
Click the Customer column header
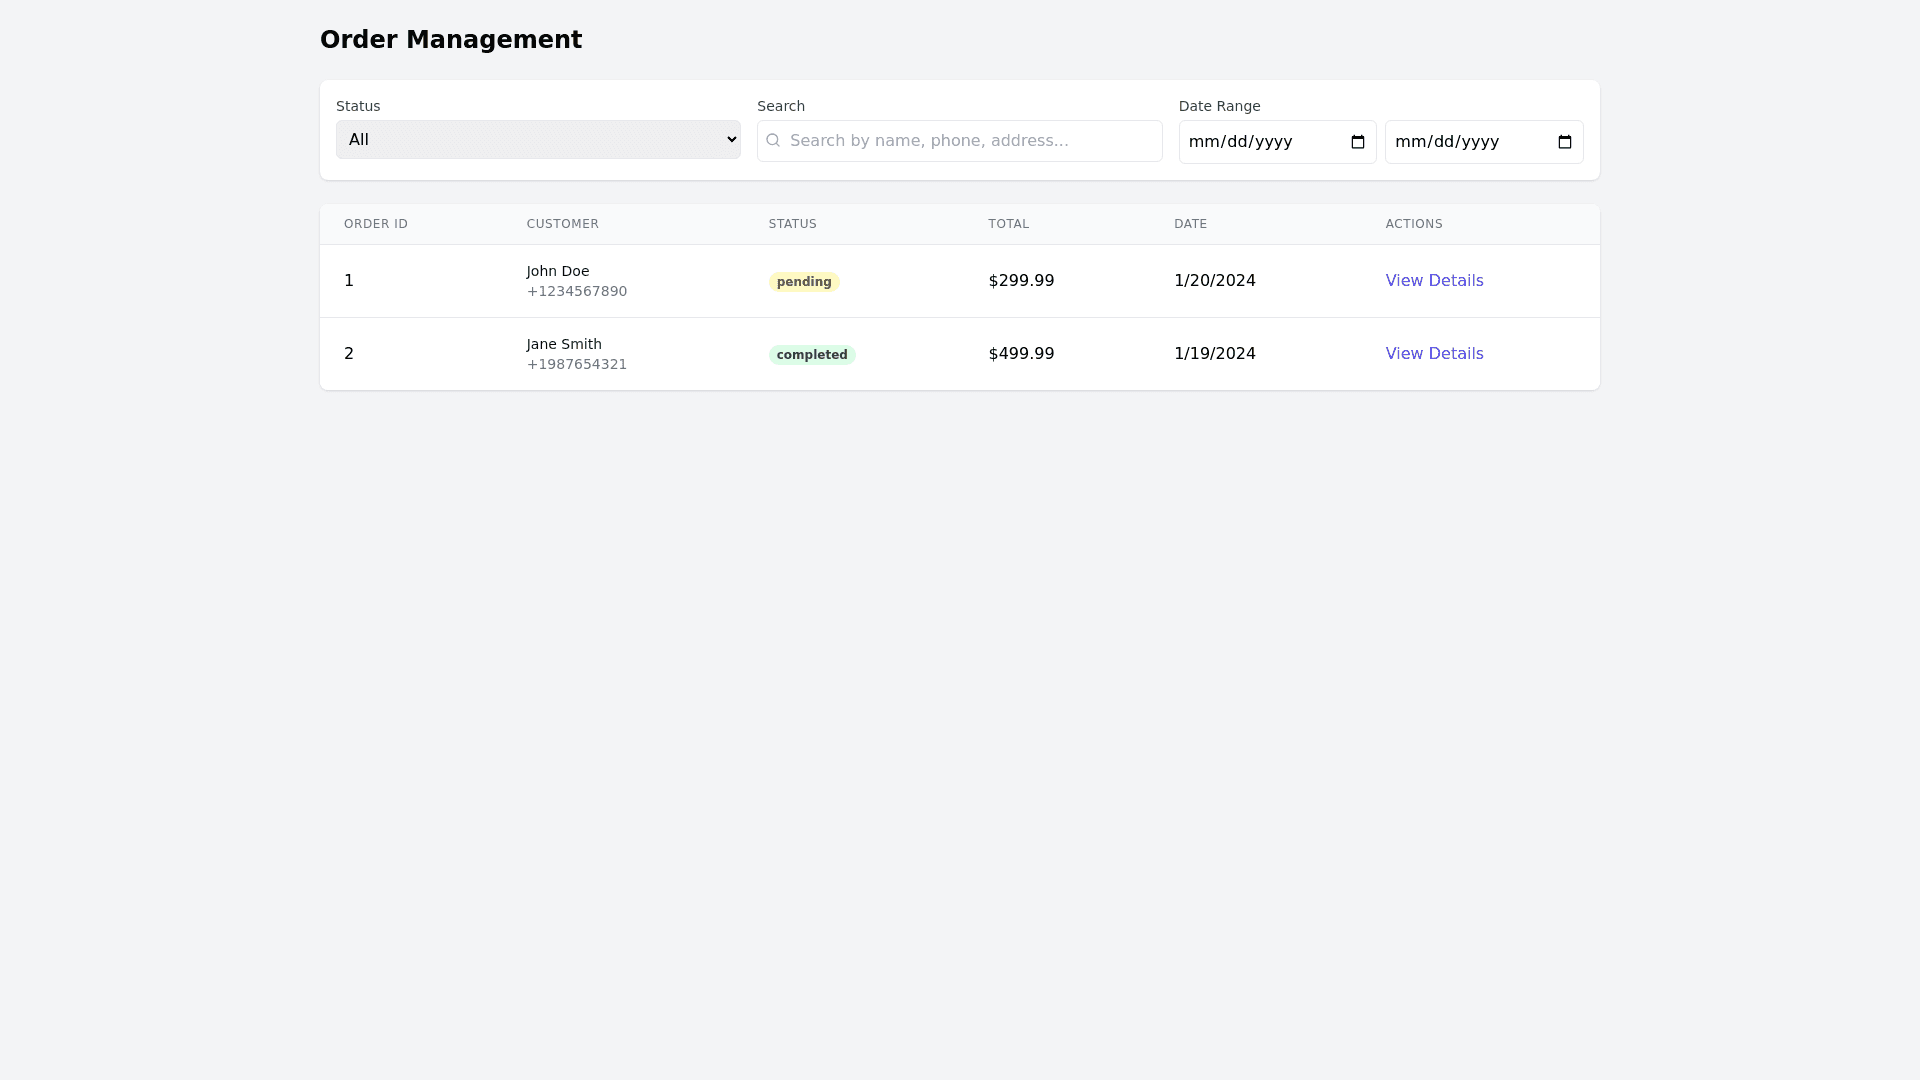pos(563,224)
